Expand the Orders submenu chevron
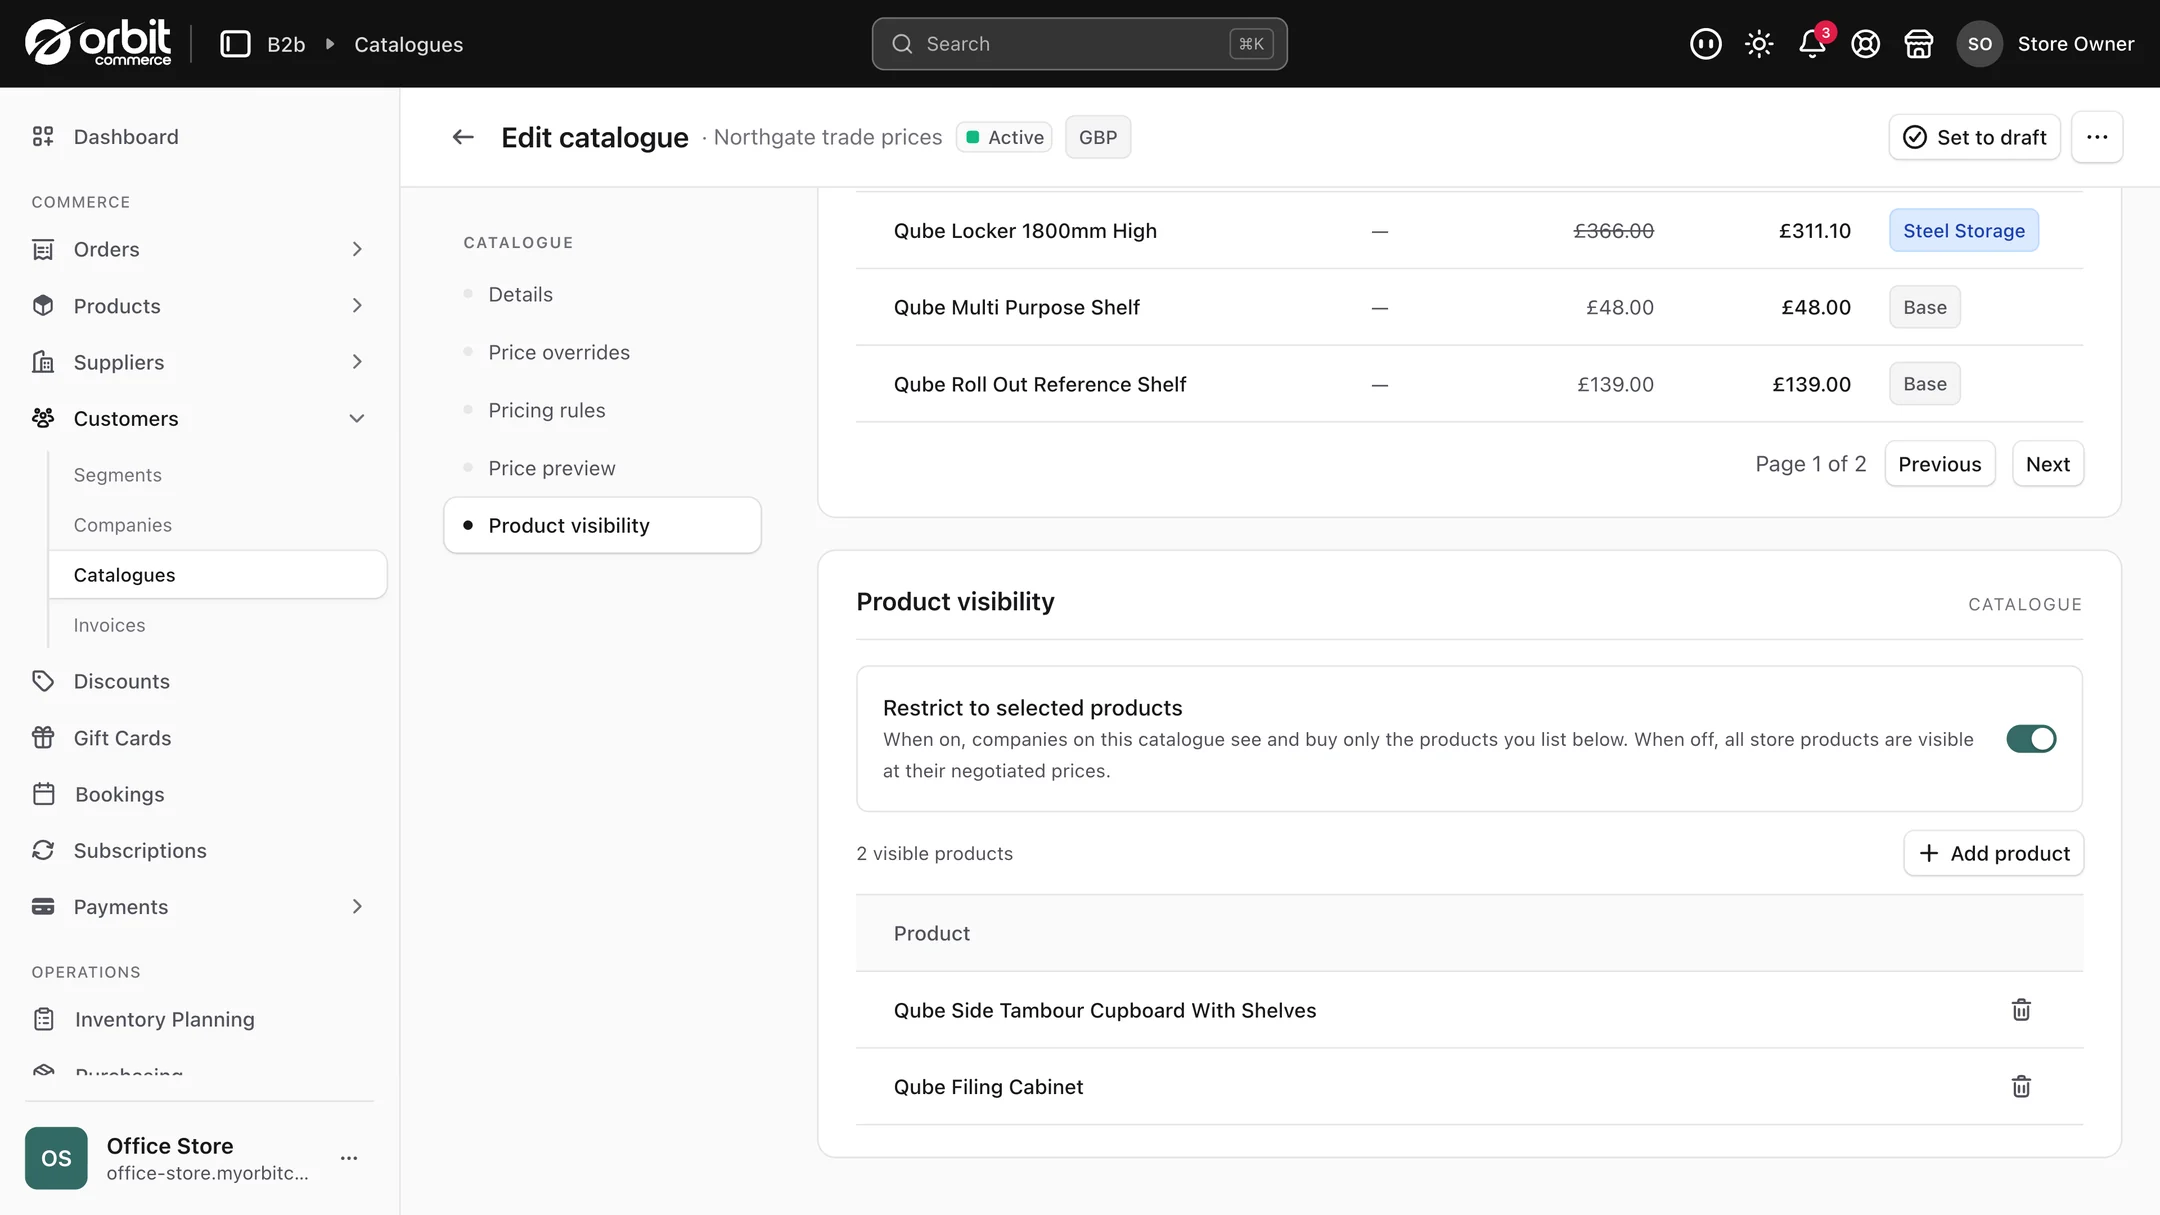Screen dimensions: 2160x1215 (x=357, y=249)
